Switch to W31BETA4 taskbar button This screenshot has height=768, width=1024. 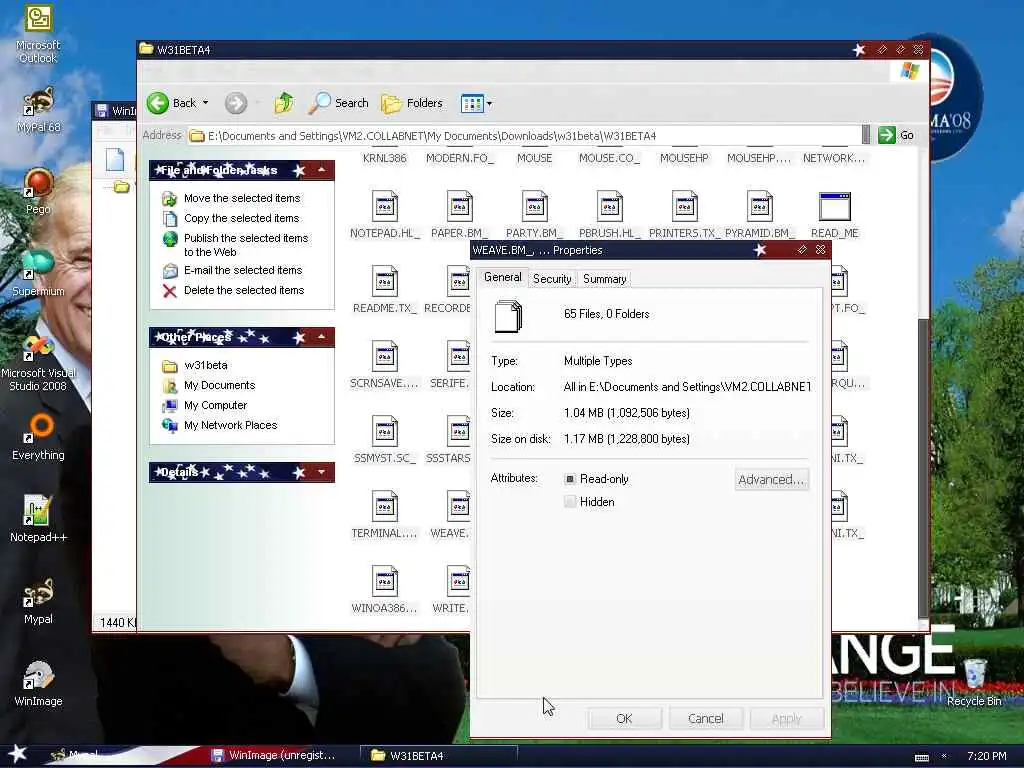coord(439,756)
